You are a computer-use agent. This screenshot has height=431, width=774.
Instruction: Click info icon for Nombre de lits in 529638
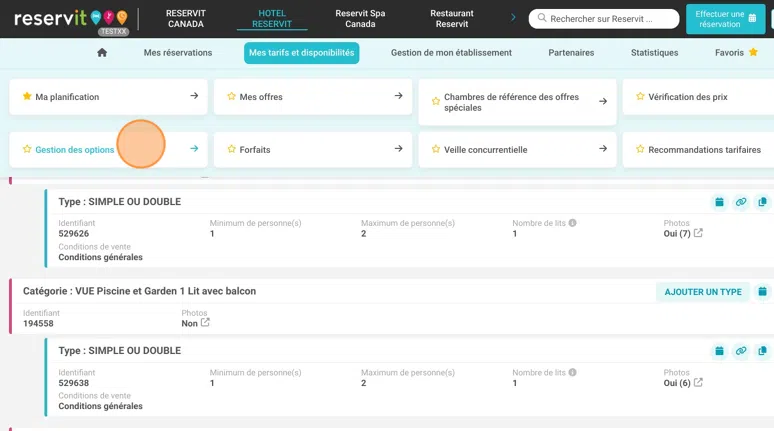[573, 372]
